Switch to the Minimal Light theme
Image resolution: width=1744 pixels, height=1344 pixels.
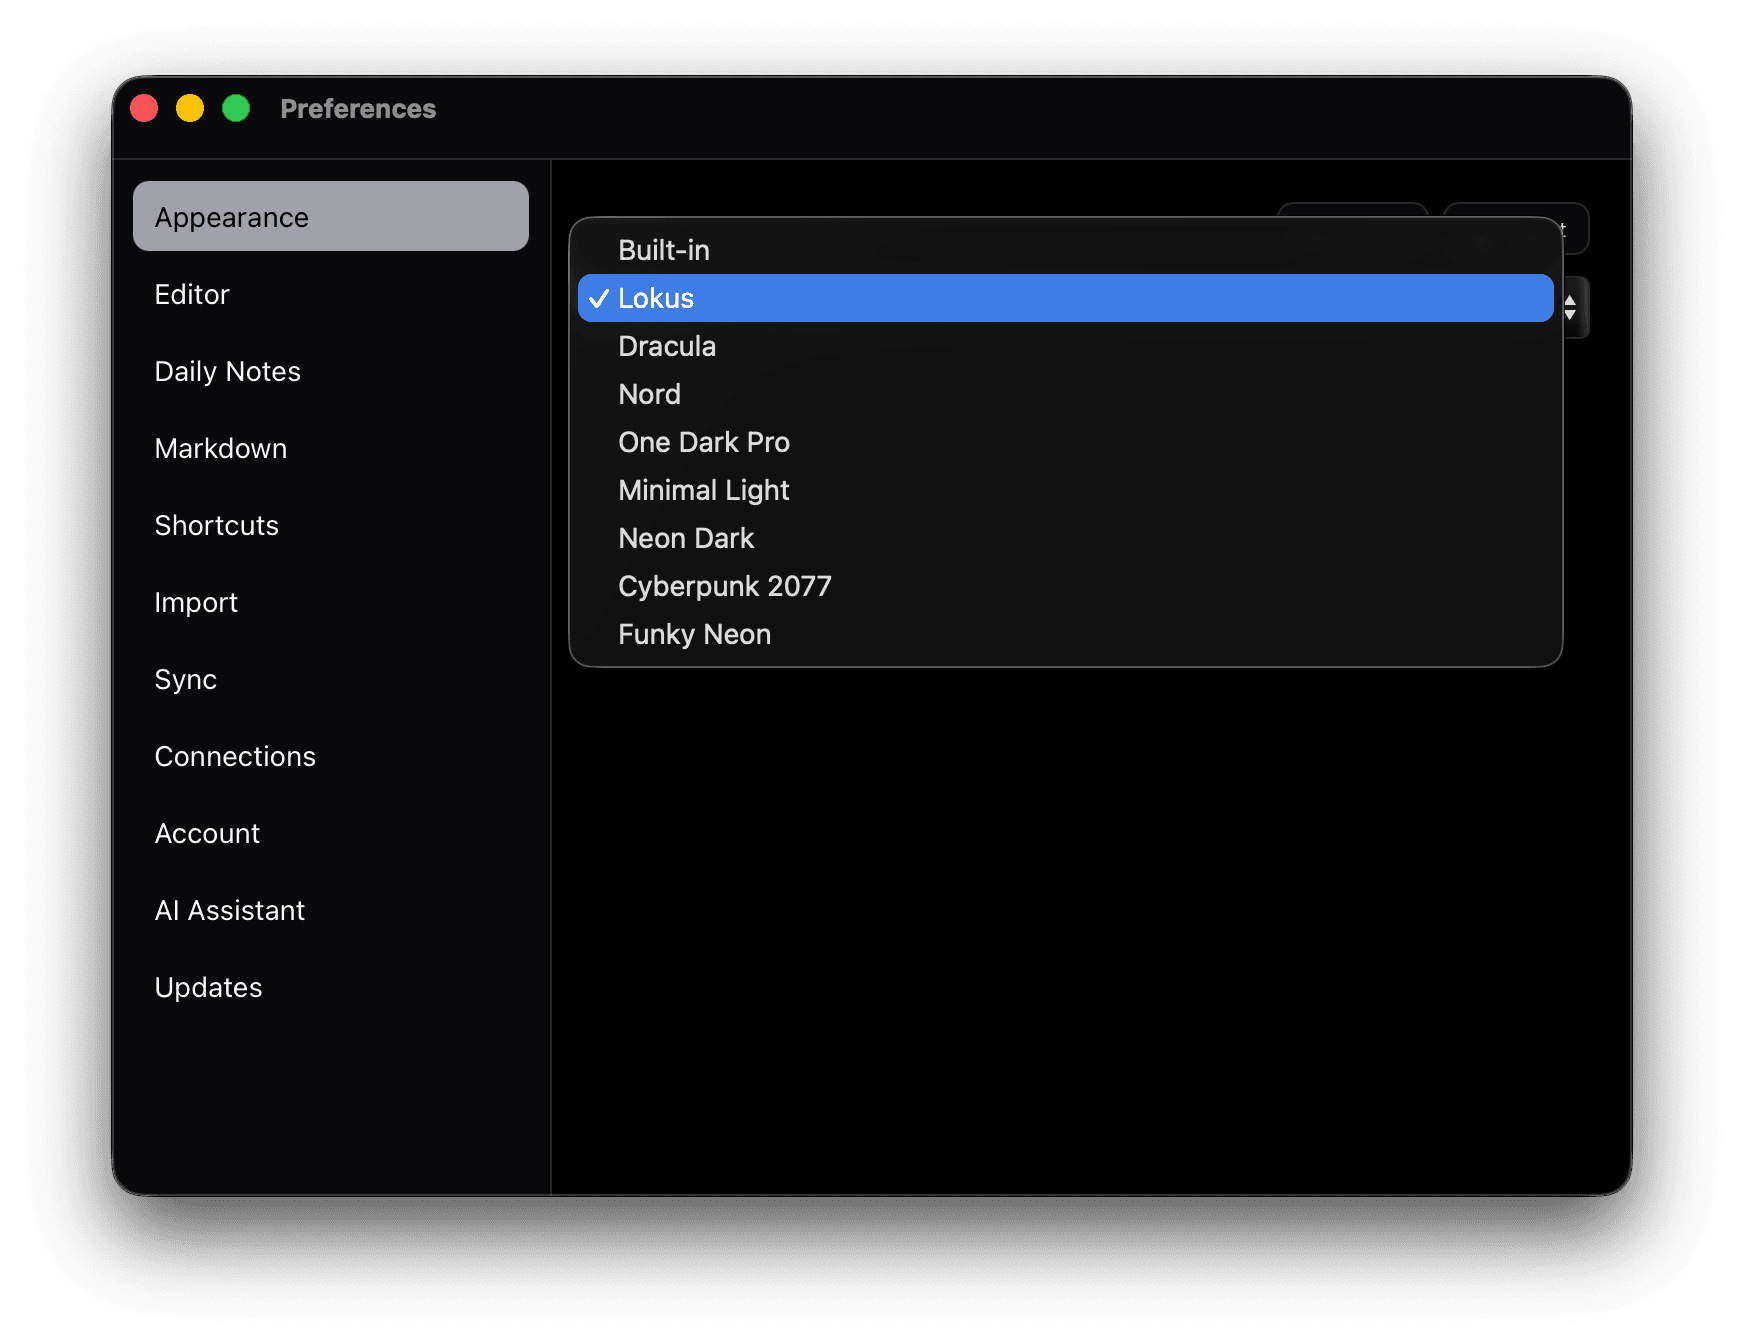(703, 490)
